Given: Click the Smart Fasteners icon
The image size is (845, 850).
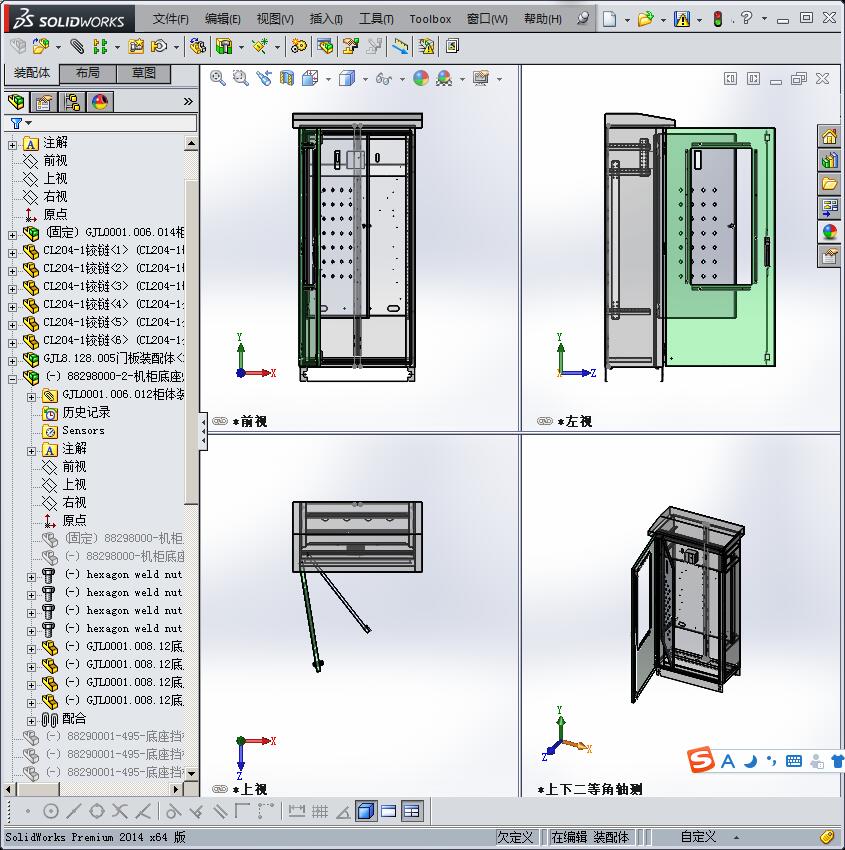Looking at the screenshot, I should pos(136,47).
